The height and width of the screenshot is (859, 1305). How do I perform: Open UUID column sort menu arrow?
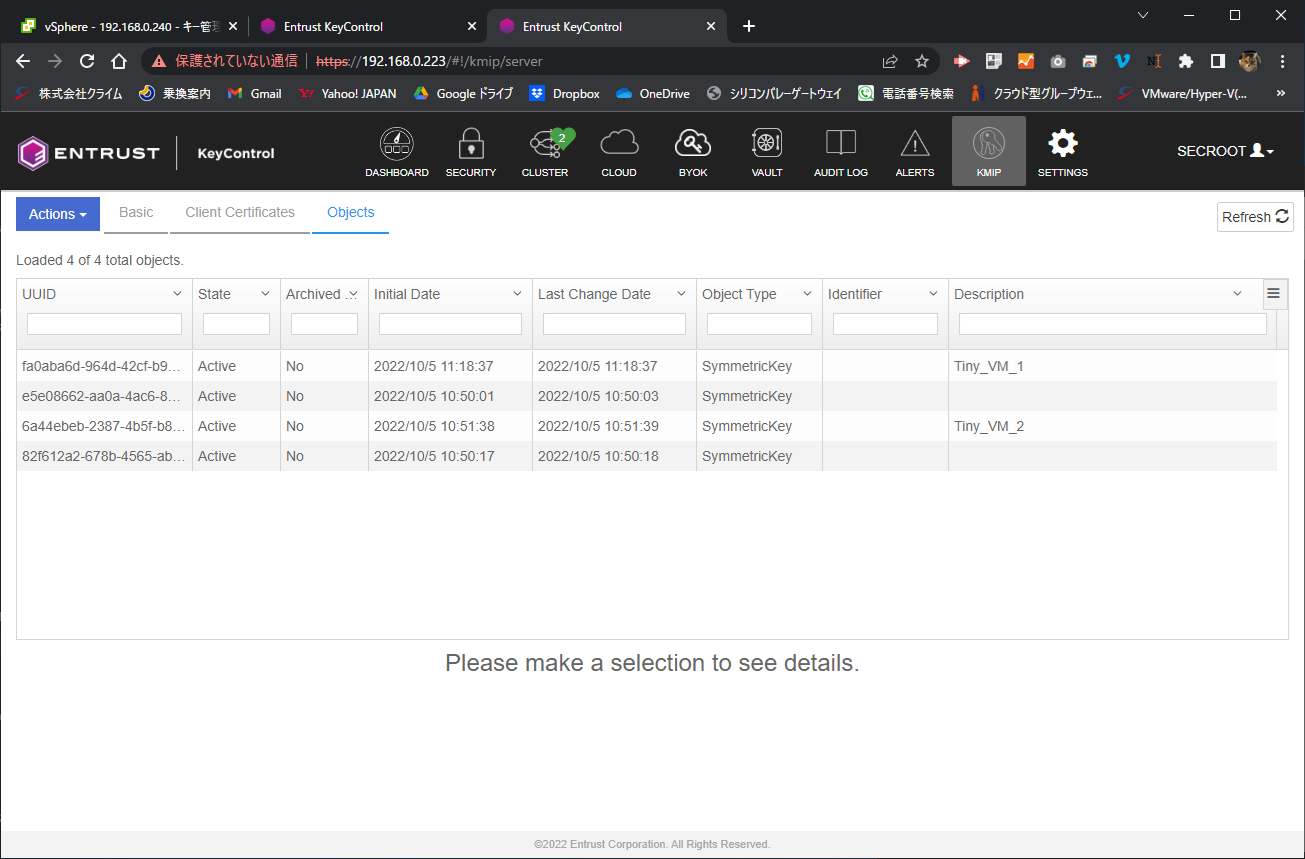pyautogui.click(x=177, y=294)
